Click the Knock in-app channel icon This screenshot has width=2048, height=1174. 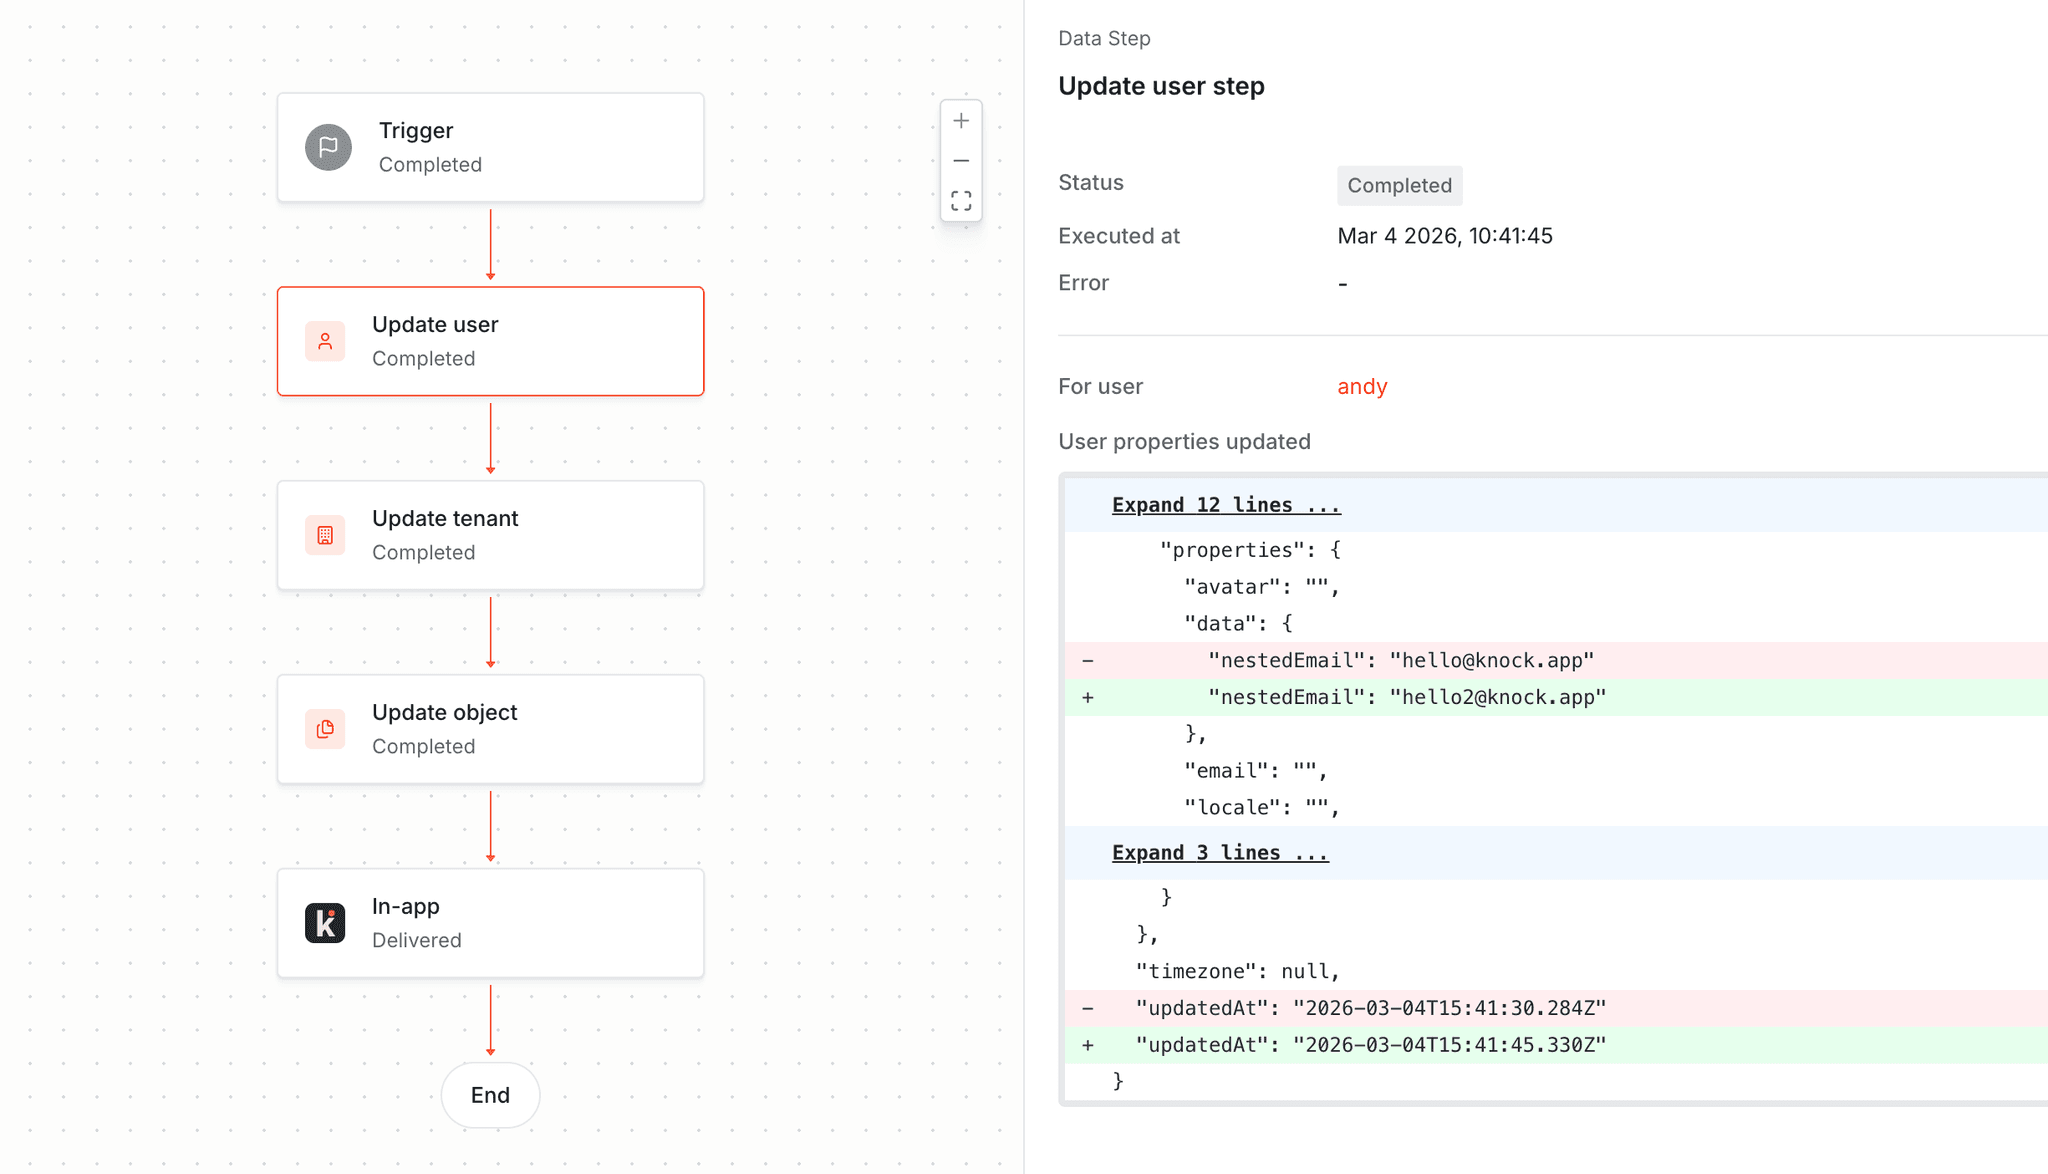pyautogui.click(x=325, y=922)
